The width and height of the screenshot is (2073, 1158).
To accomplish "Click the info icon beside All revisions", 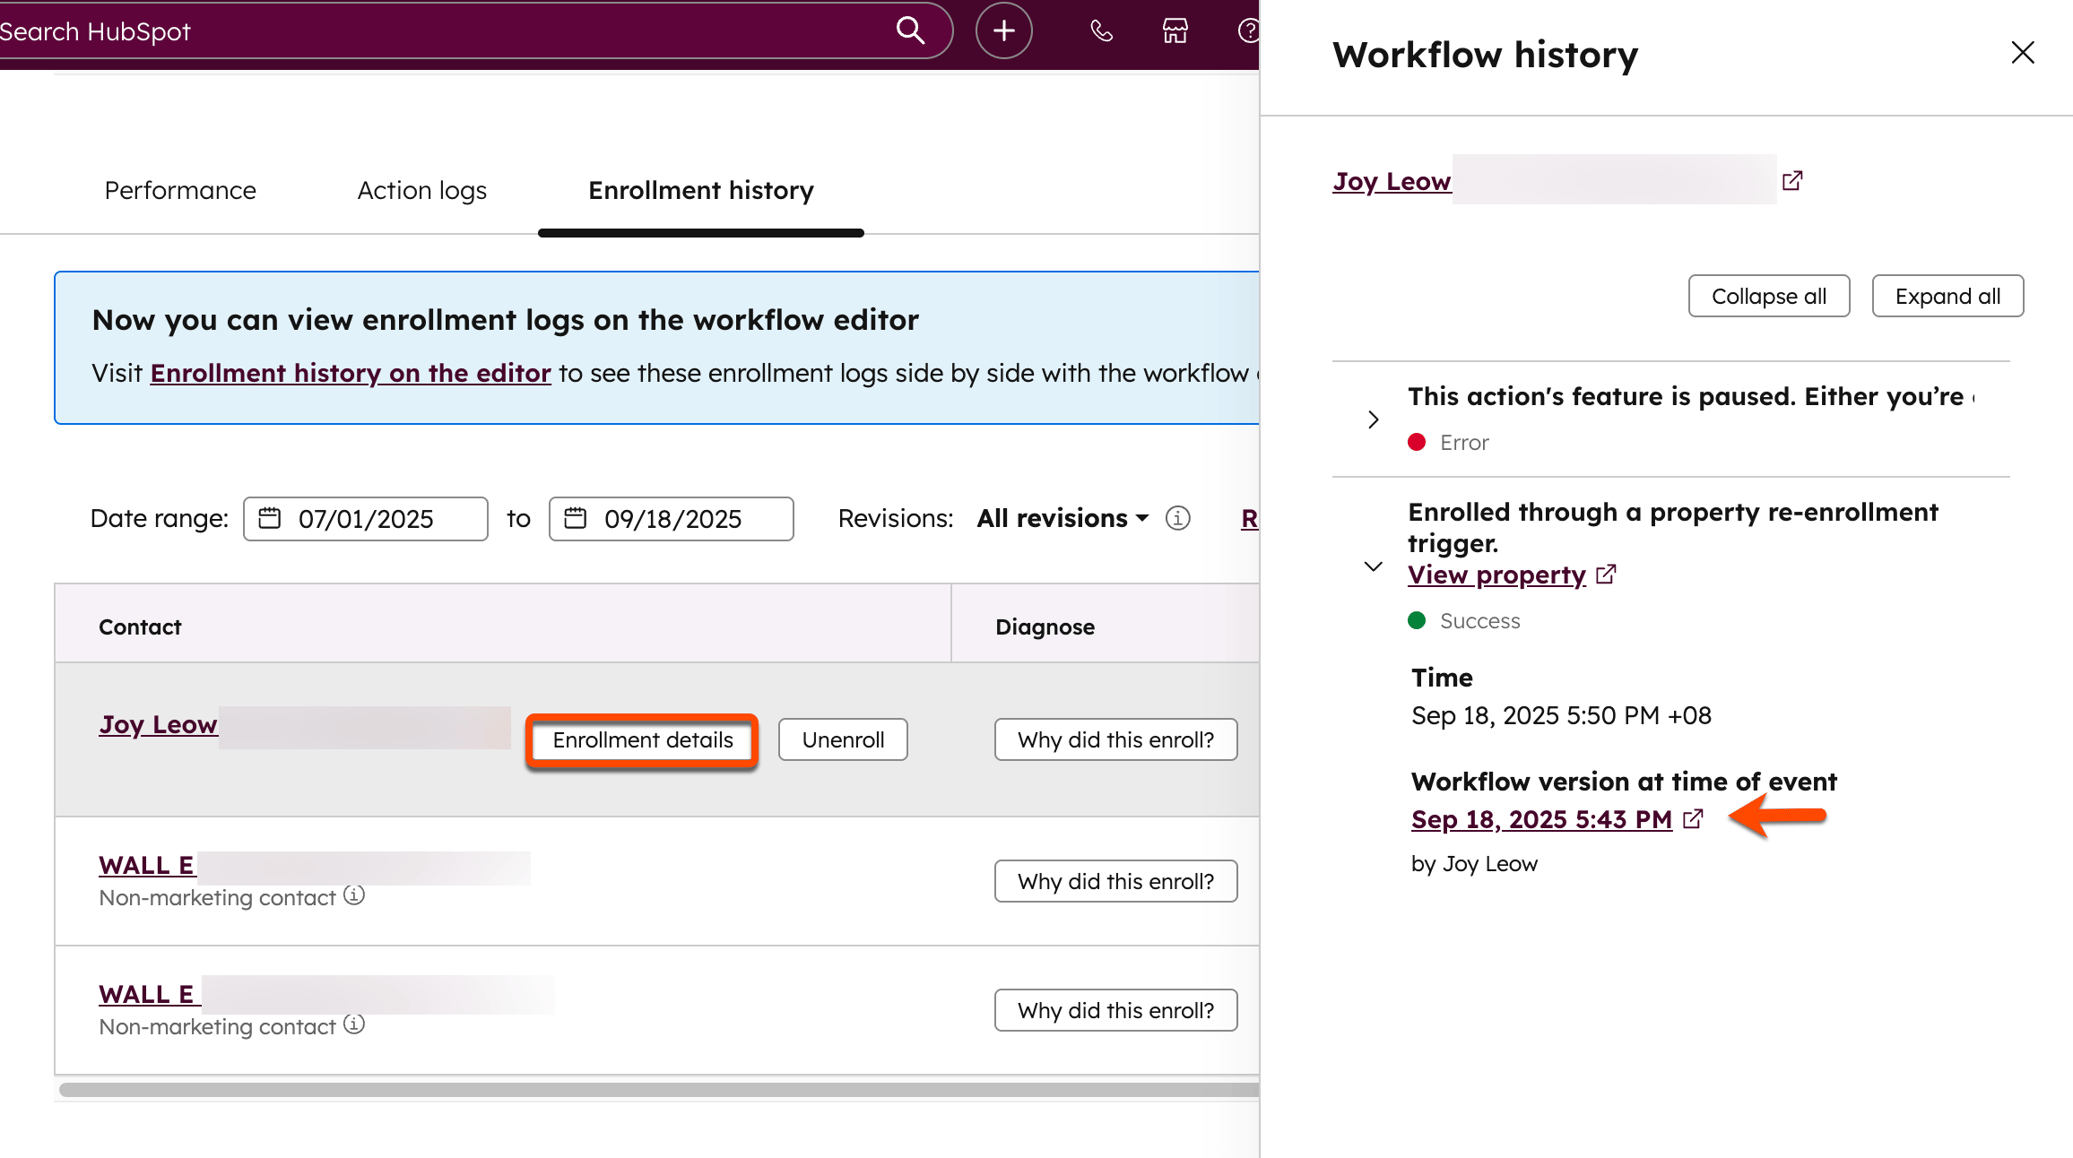I will pyautogui.click(x=1178, y=518).
